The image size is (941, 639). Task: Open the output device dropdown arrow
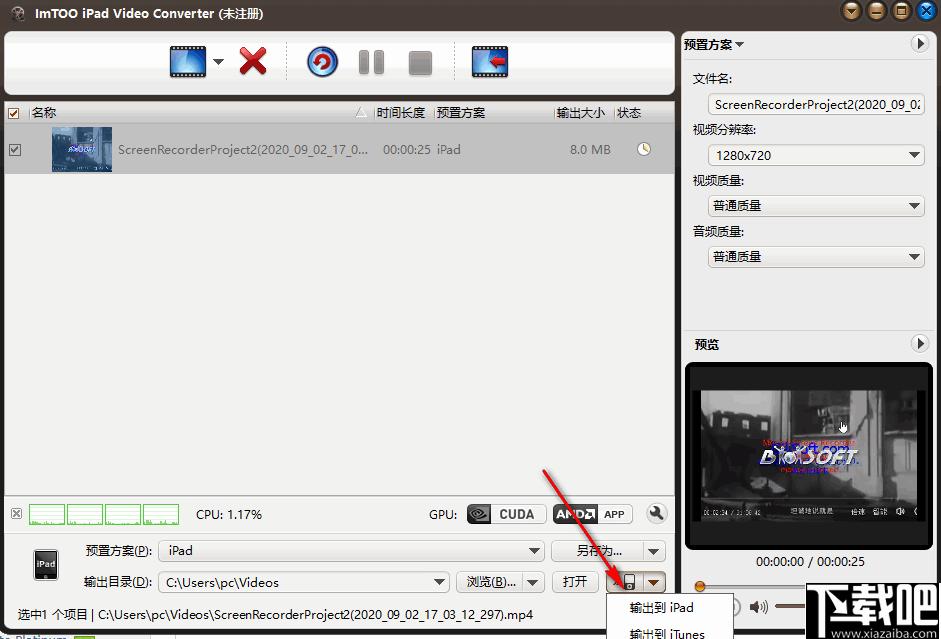[654, 582]
